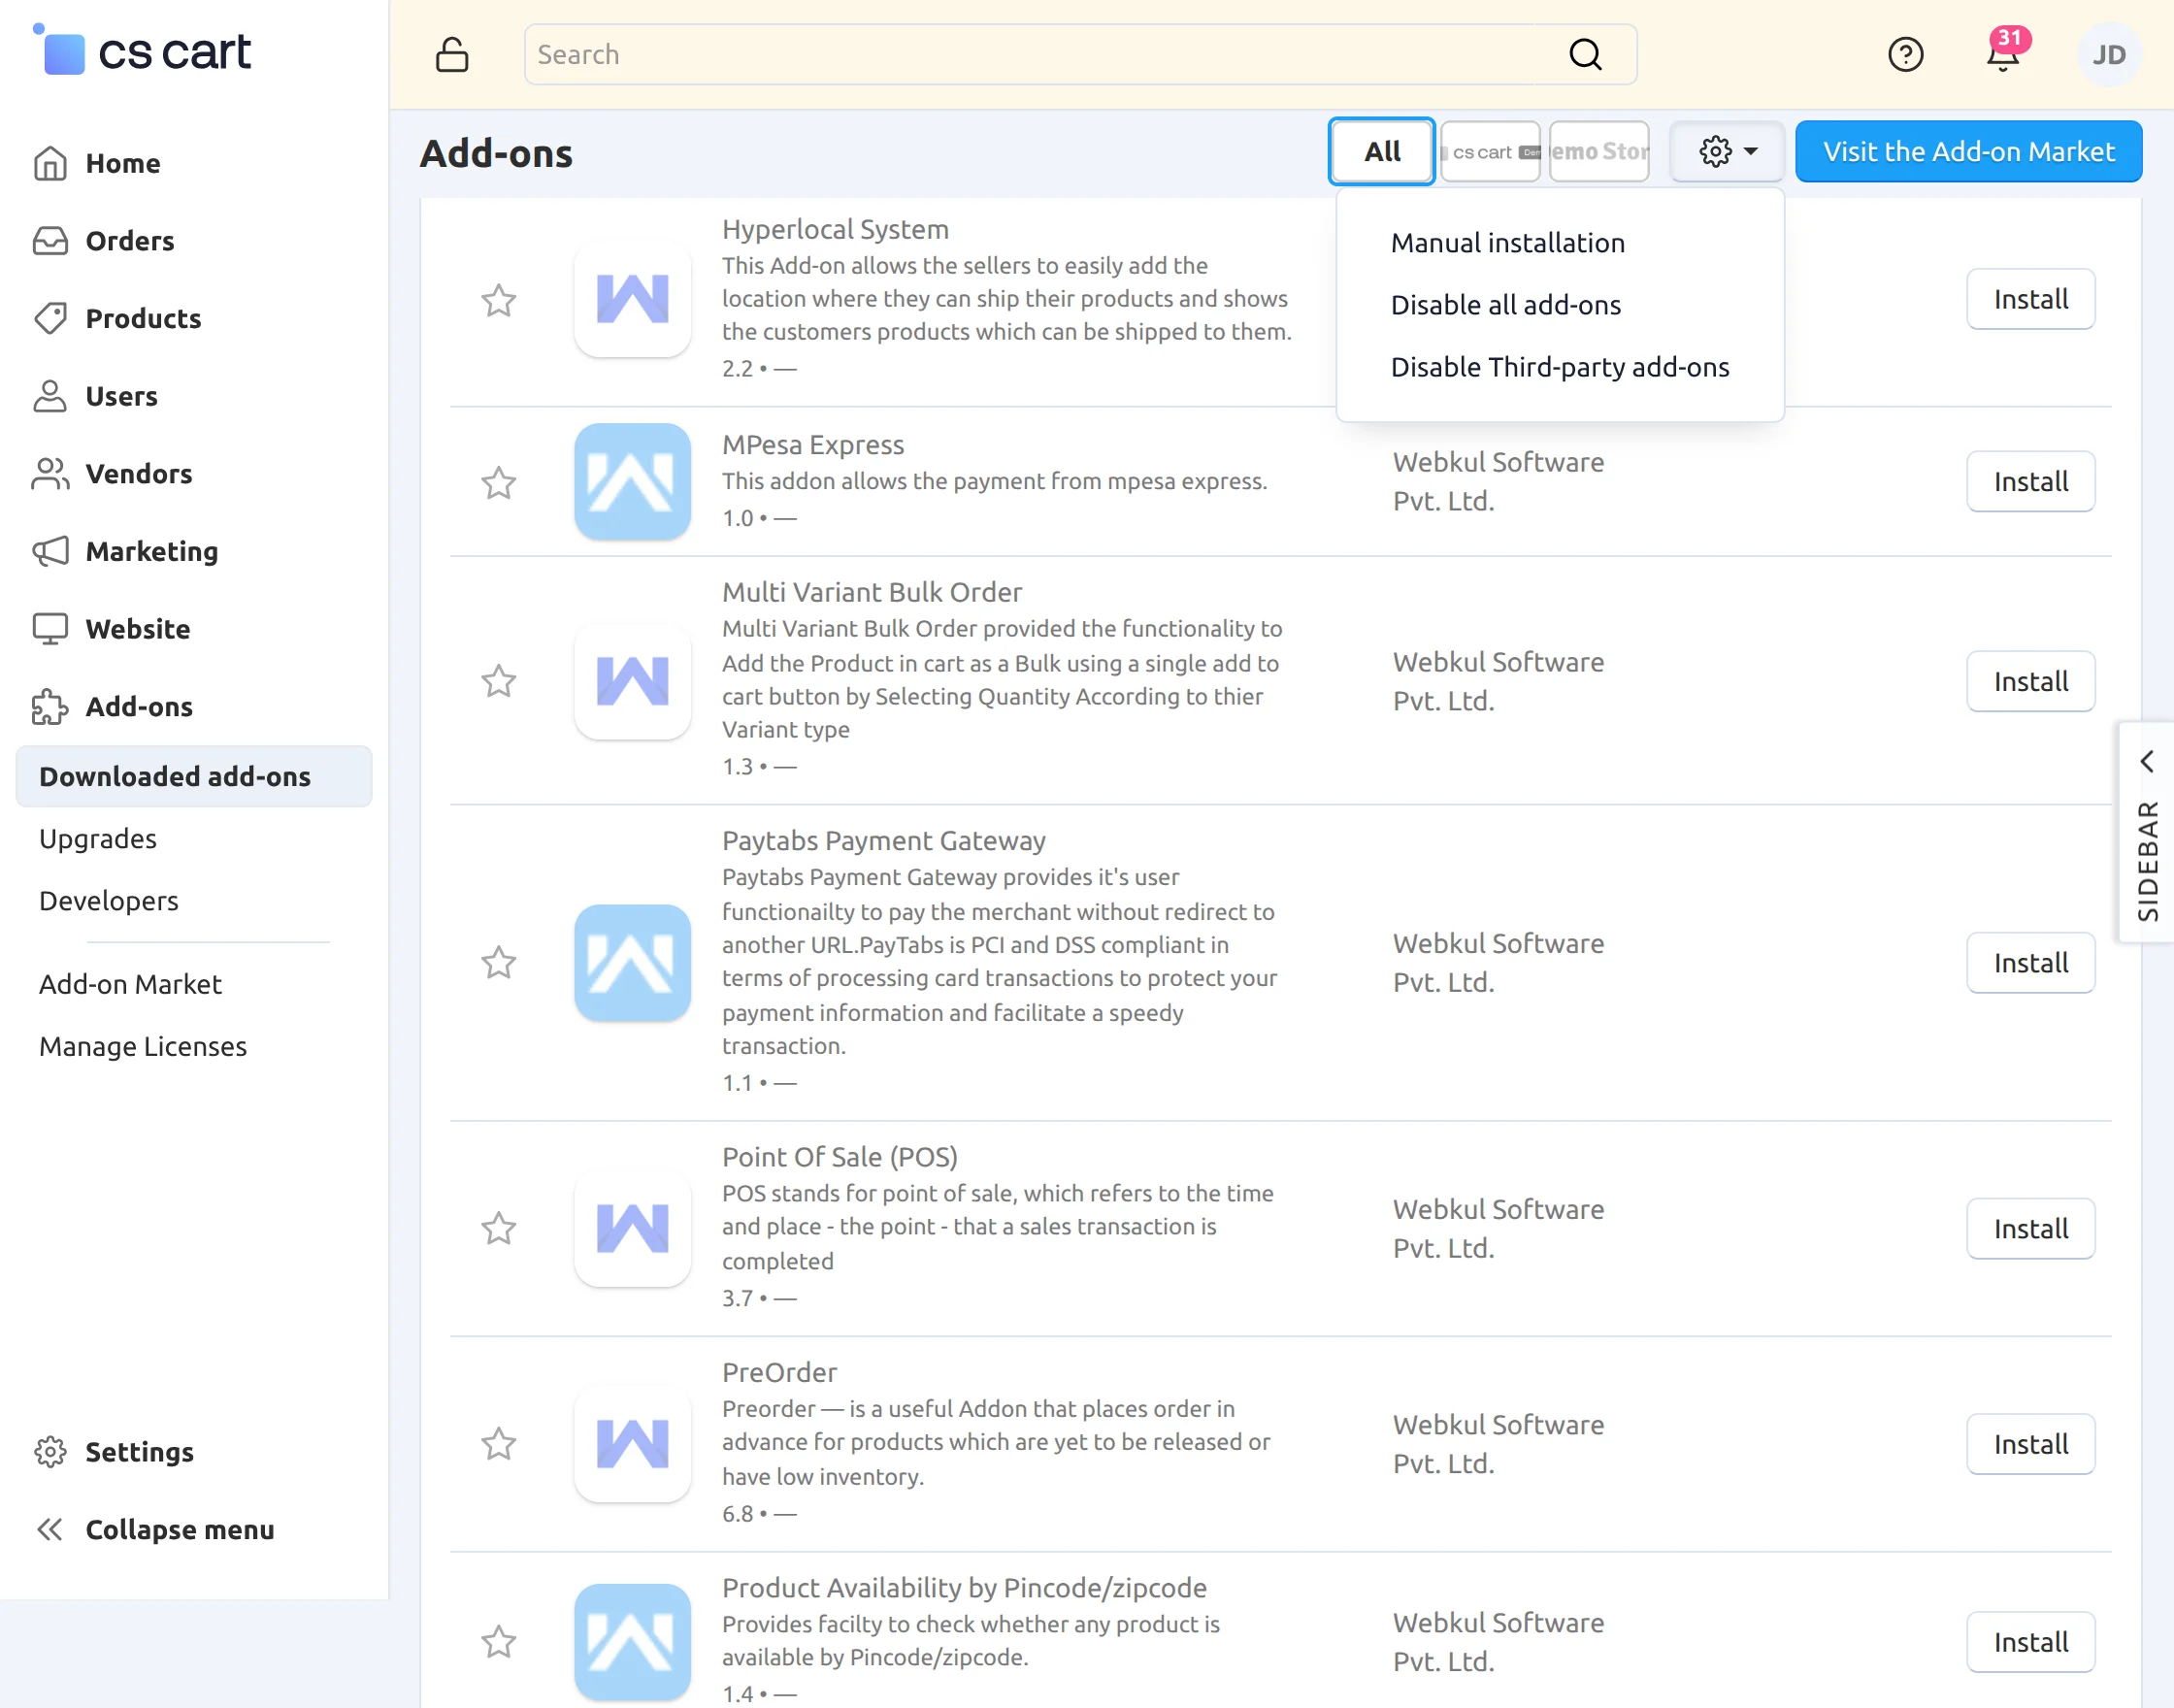Toggle star for Multi Variant Bulk Order
The height and width of the screenshot is (1708, 2174).
499,681
